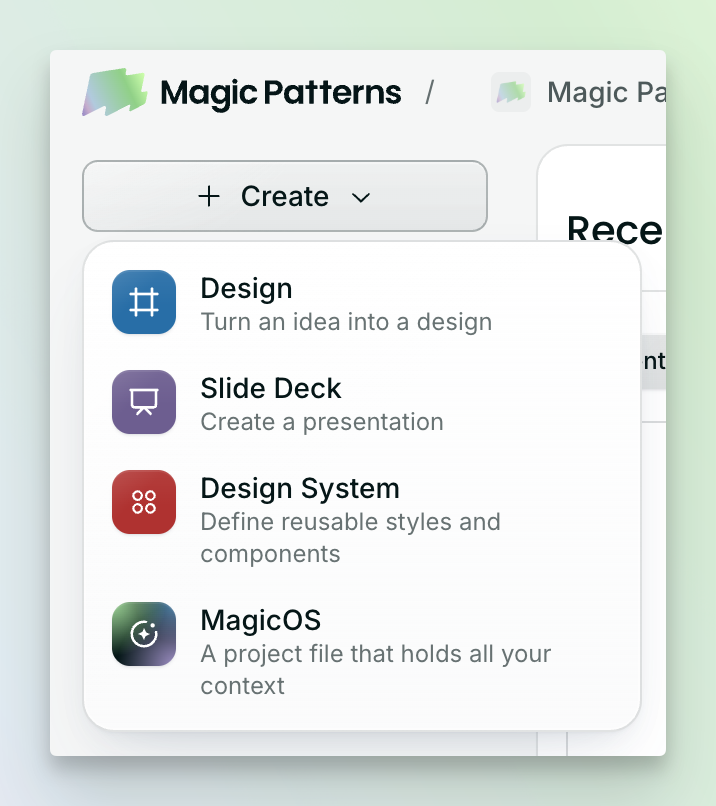716x806 pixels.
Task: Click the red Design System icon
Action: click(x=144, y=502)
